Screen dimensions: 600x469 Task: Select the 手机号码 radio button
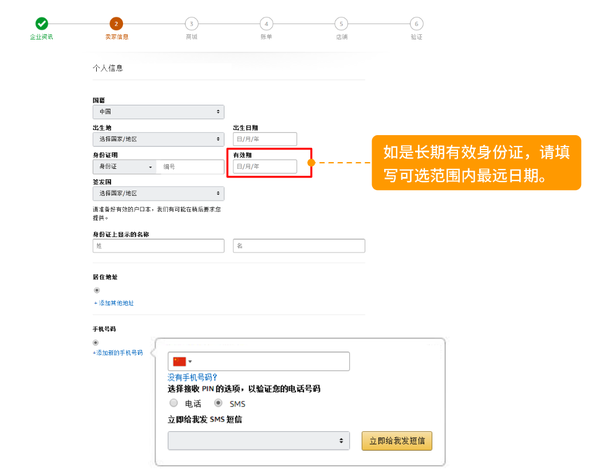(x=96, y=342)
